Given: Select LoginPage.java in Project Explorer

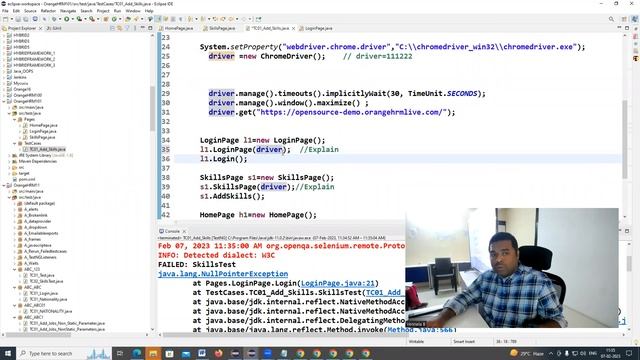Looking at the screenshot, I should tap(42, 131).
